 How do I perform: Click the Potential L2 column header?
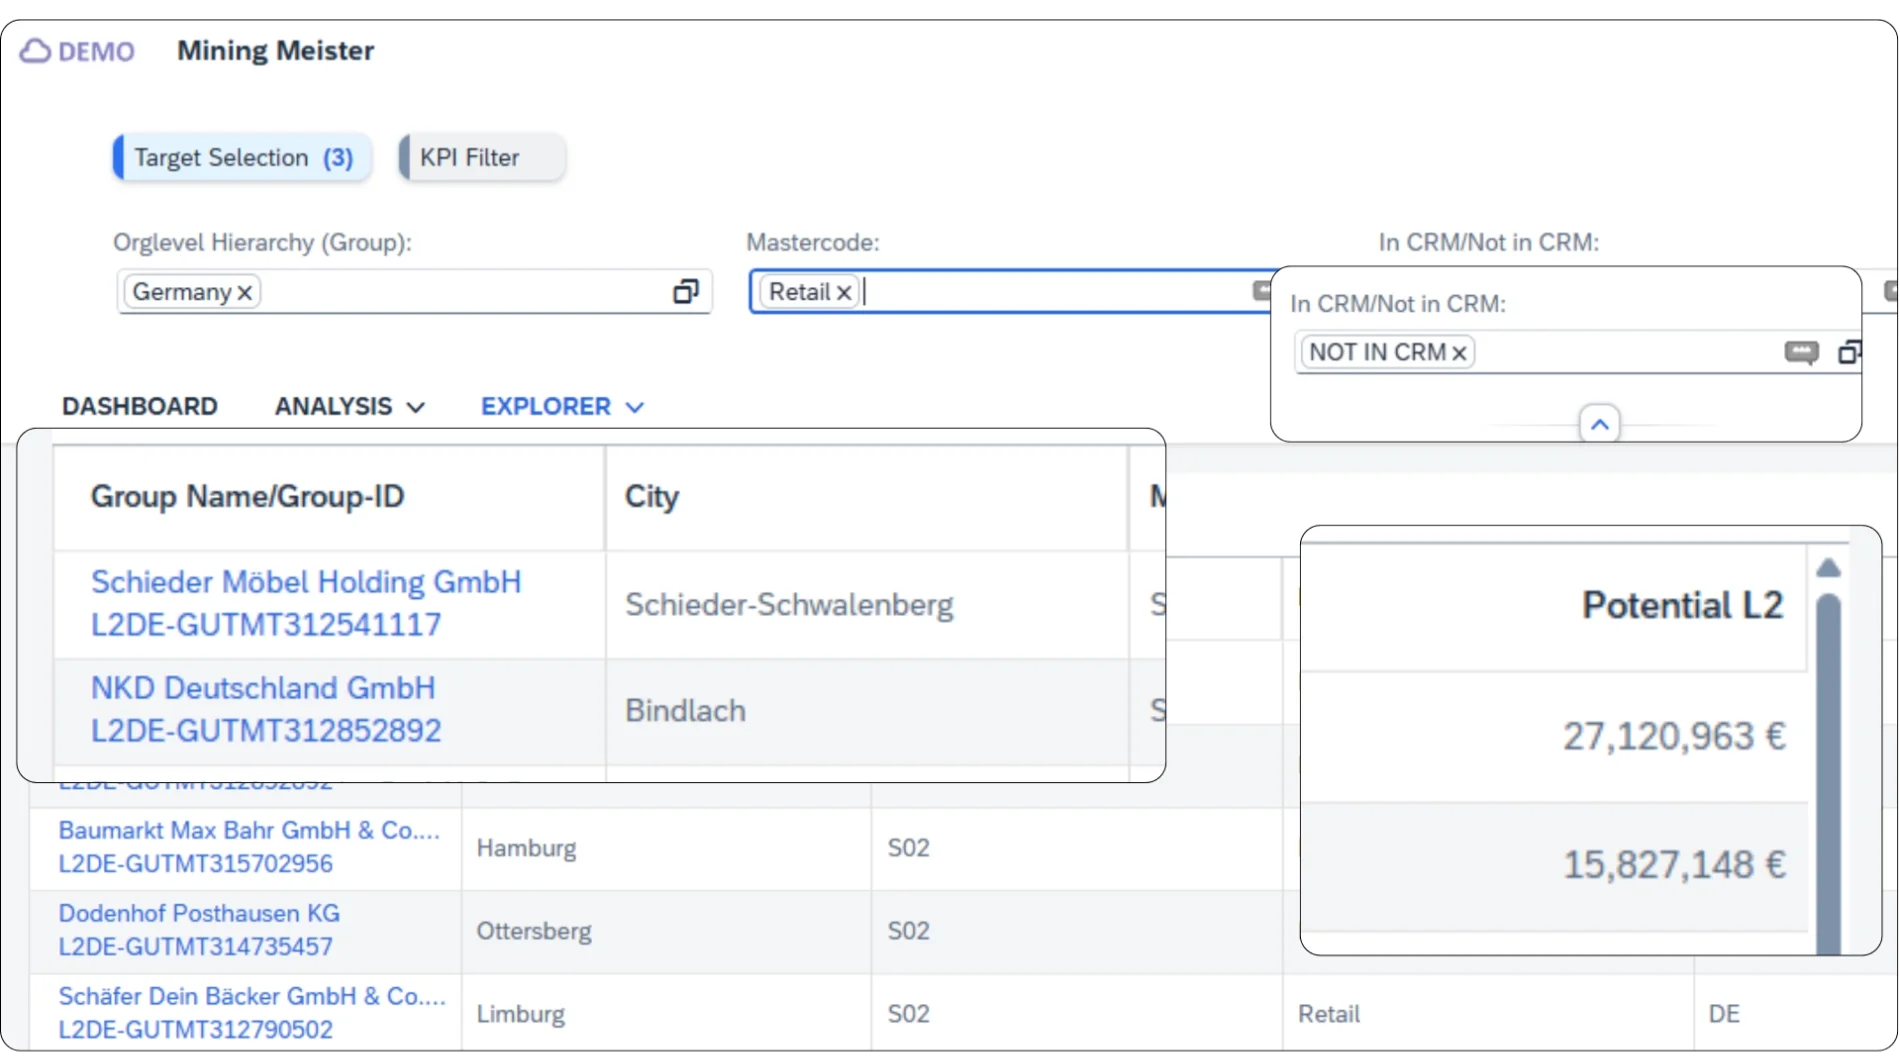coord(1681,605)
